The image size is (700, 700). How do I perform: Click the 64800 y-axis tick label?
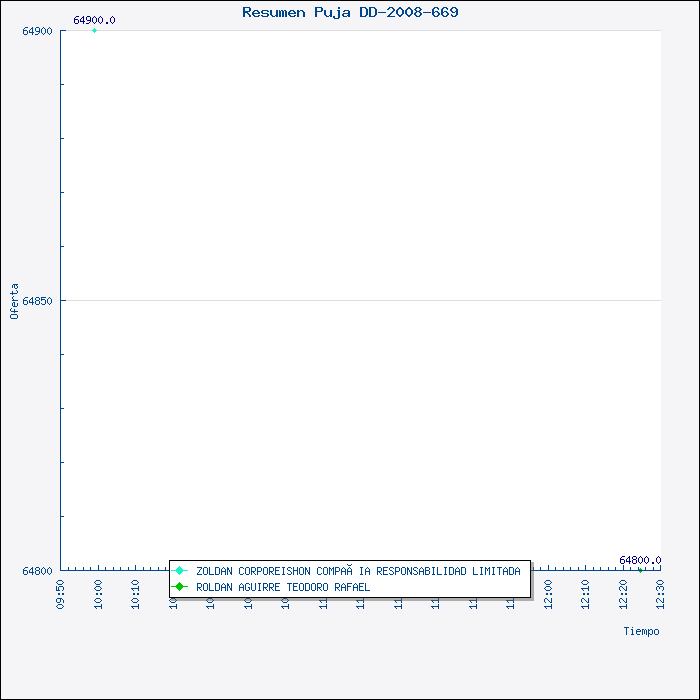click(37, 570)
